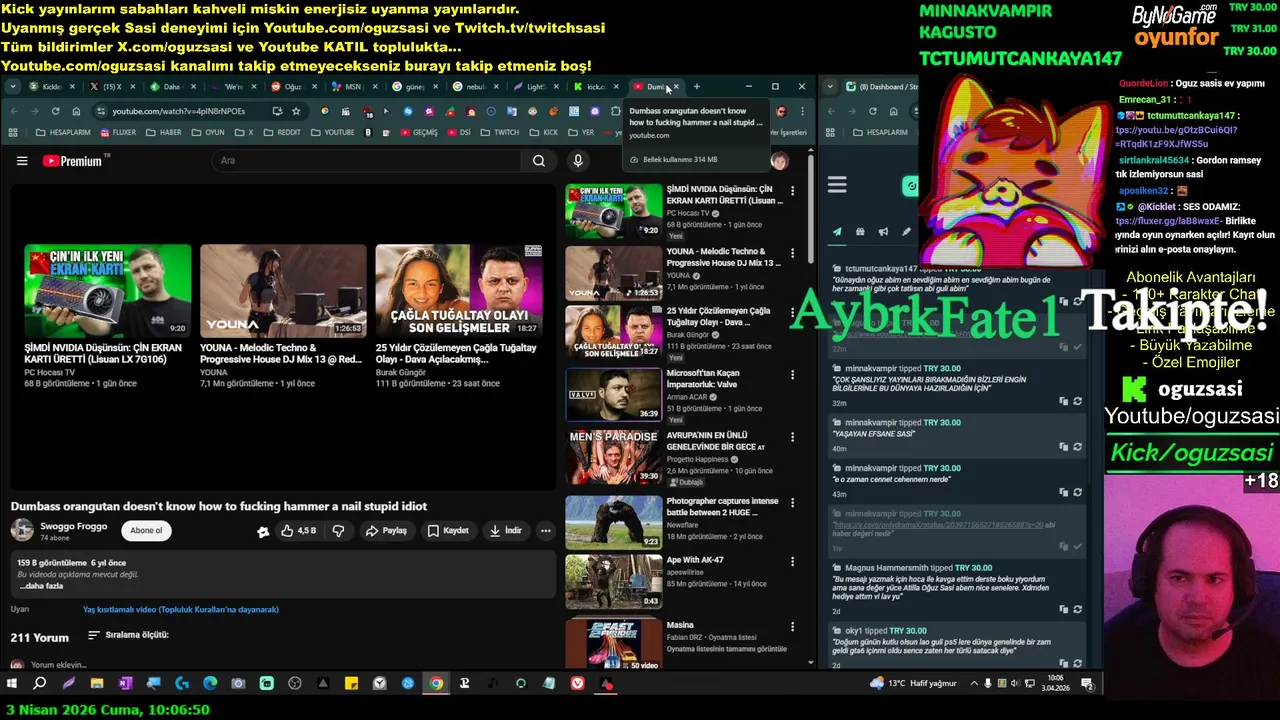
Task: Open end-screen YOUNA Melodic Techno thumbnail
Action: click(283, 291)
